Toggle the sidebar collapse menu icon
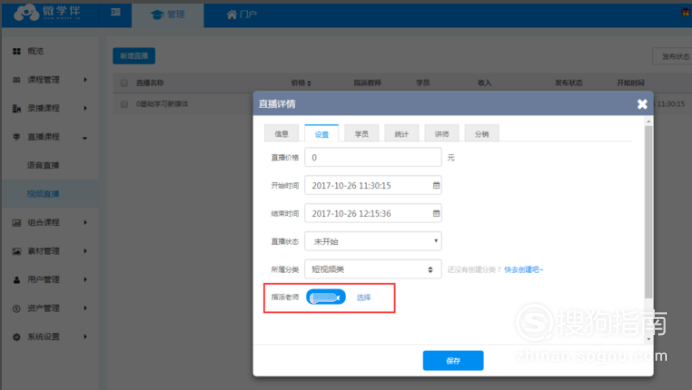Image resolution: width=692 pixels, height=390 pixels. point(116,12)
